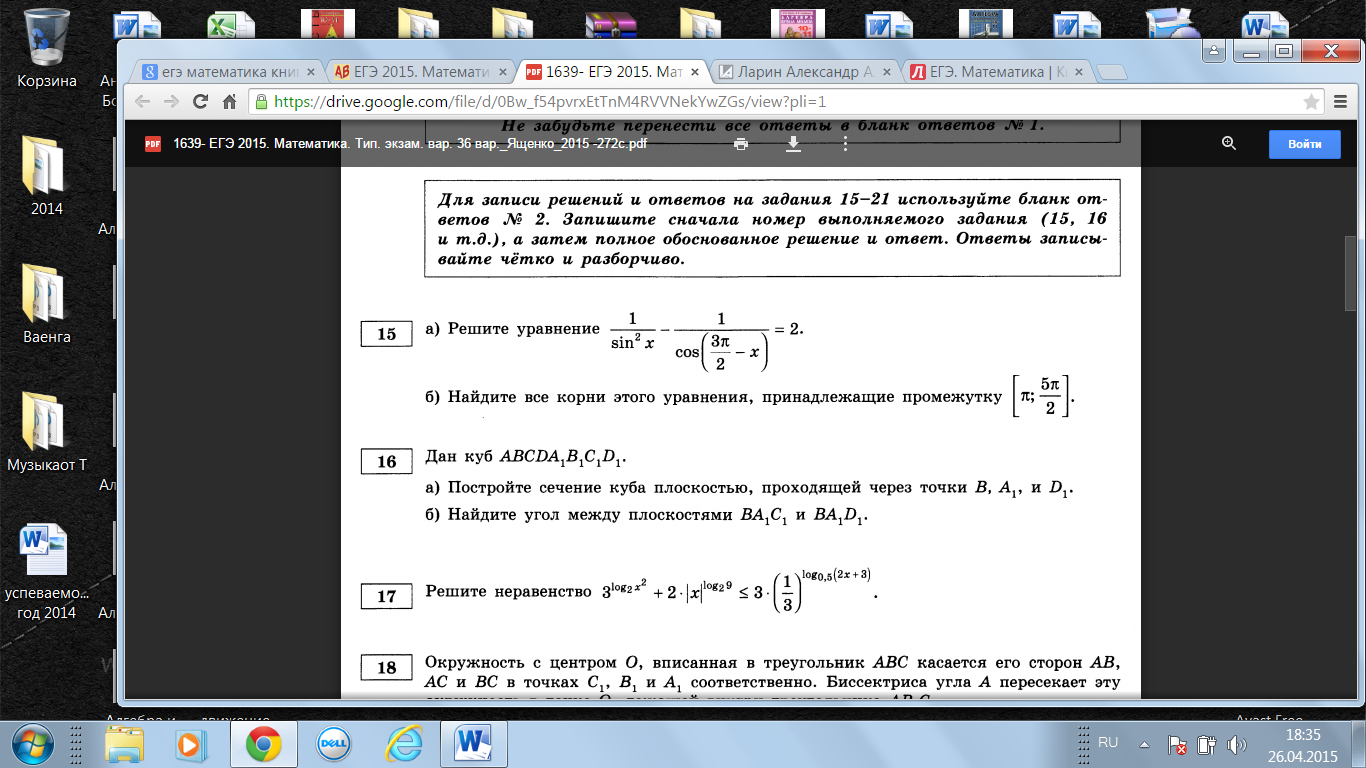This screenshot has width=1366, height=768.
Task: Launch Internet Explorer from taskbar
Action: click(402, 744)
